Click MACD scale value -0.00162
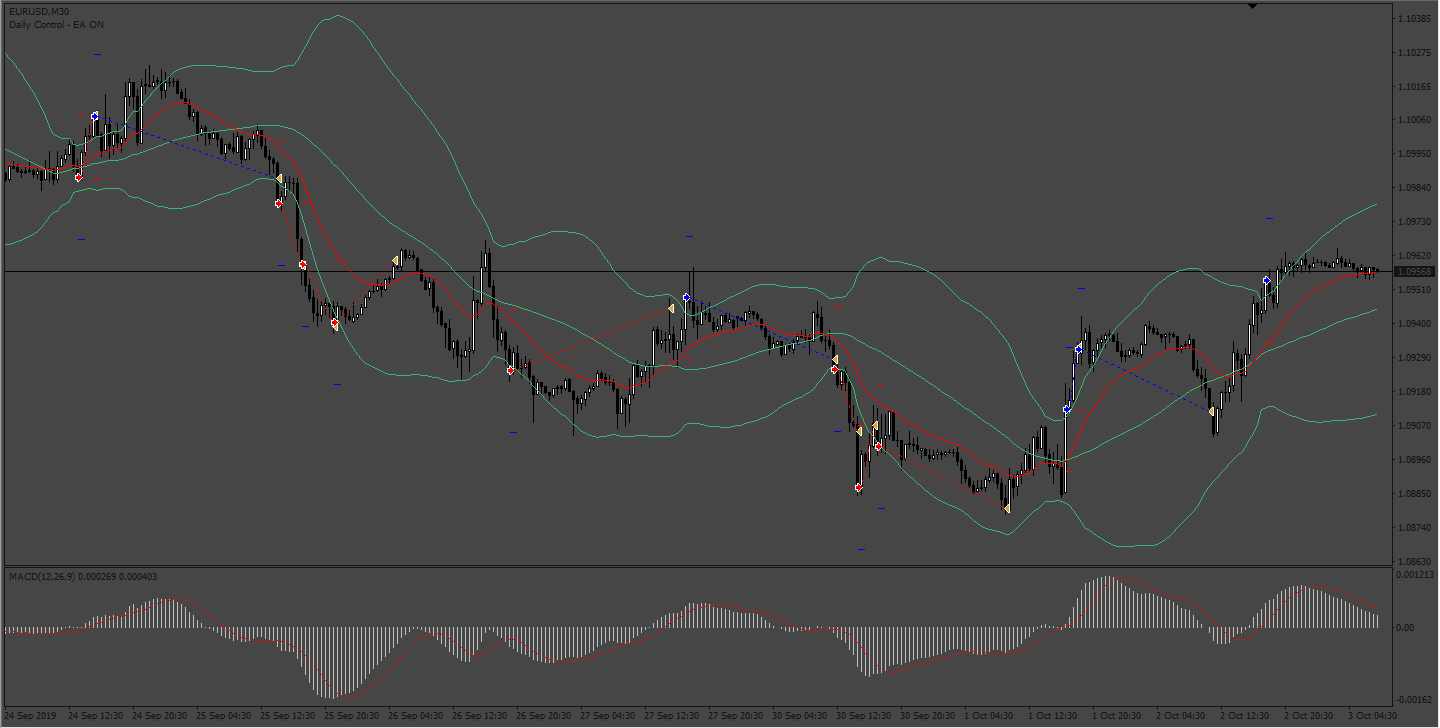 coord(1415,699)
